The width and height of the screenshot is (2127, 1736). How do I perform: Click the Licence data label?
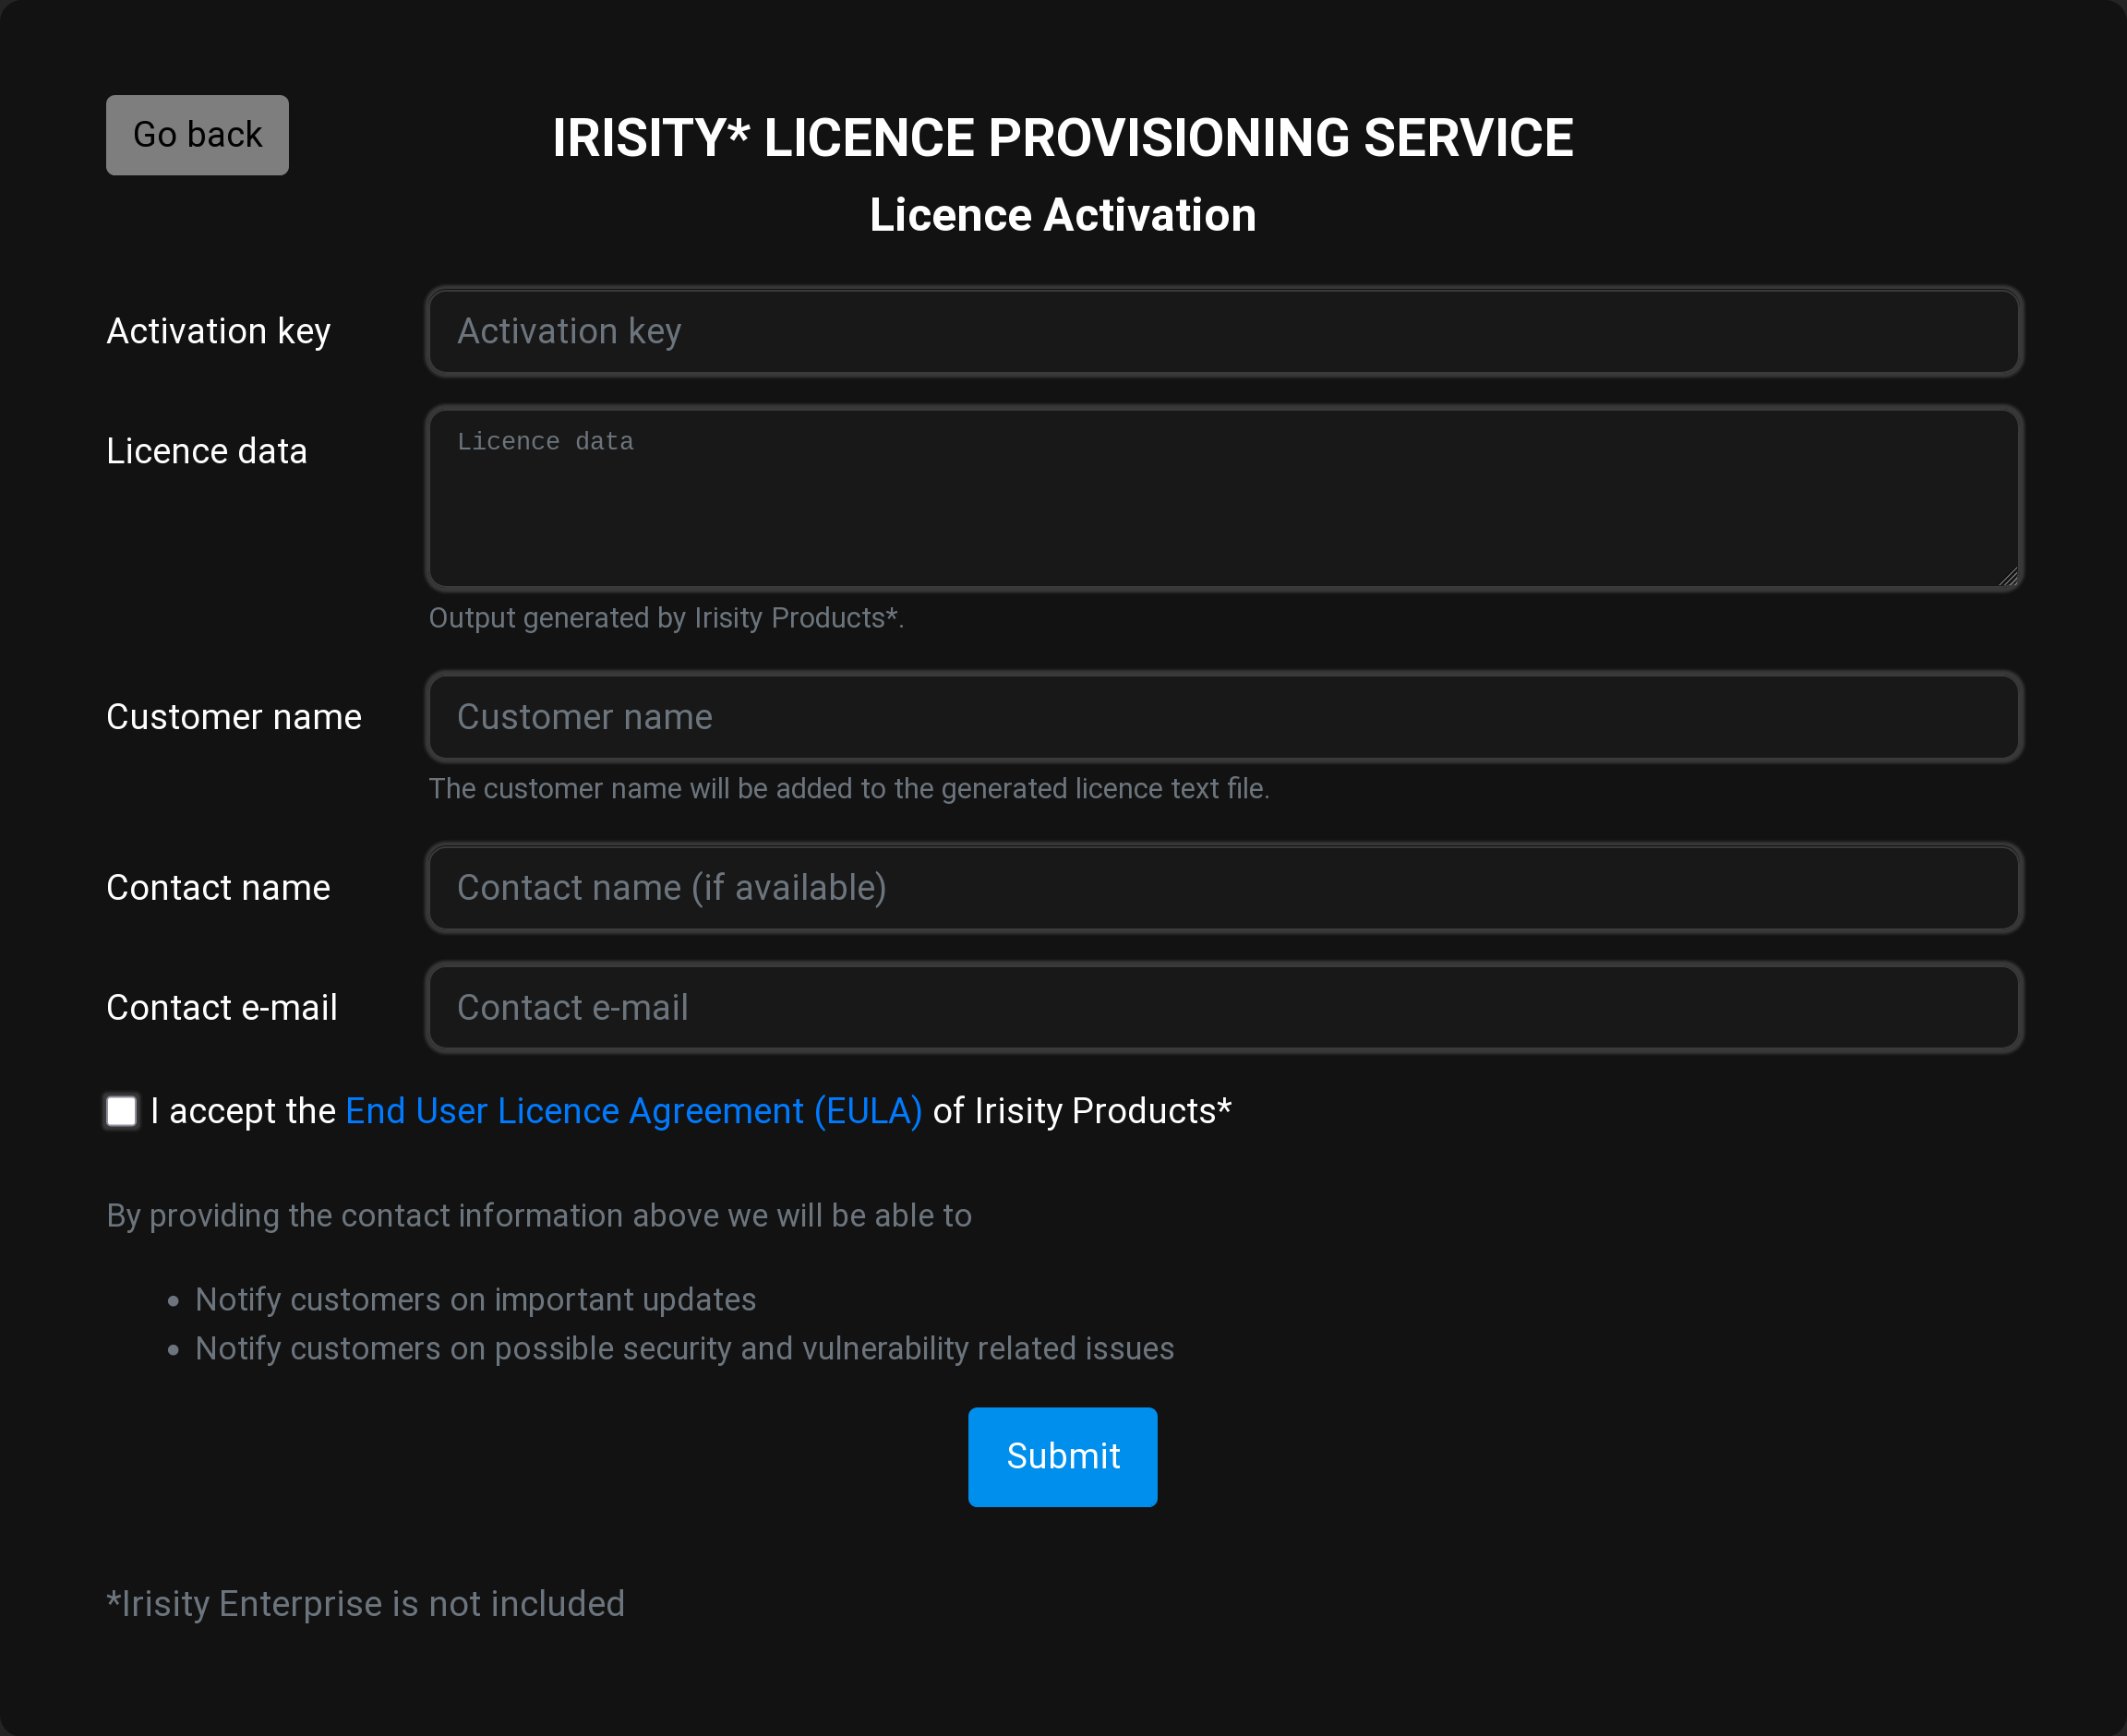pos(206,452)
